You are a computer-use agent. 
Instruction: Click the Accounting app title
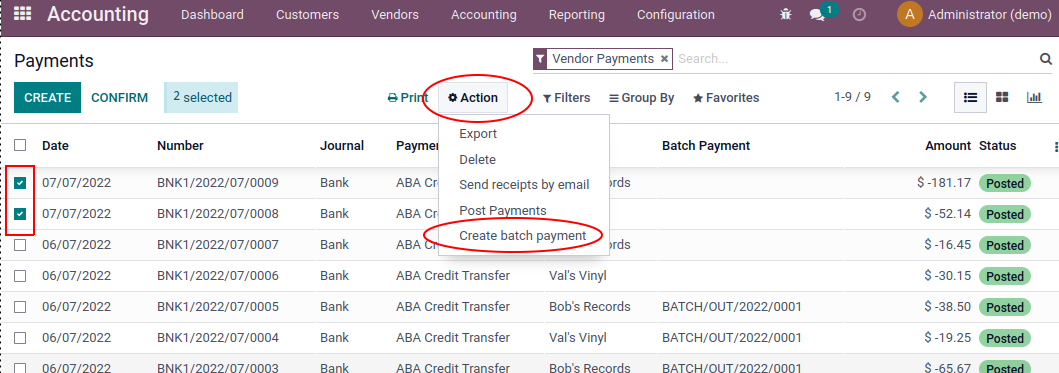(x=98, y=14)
